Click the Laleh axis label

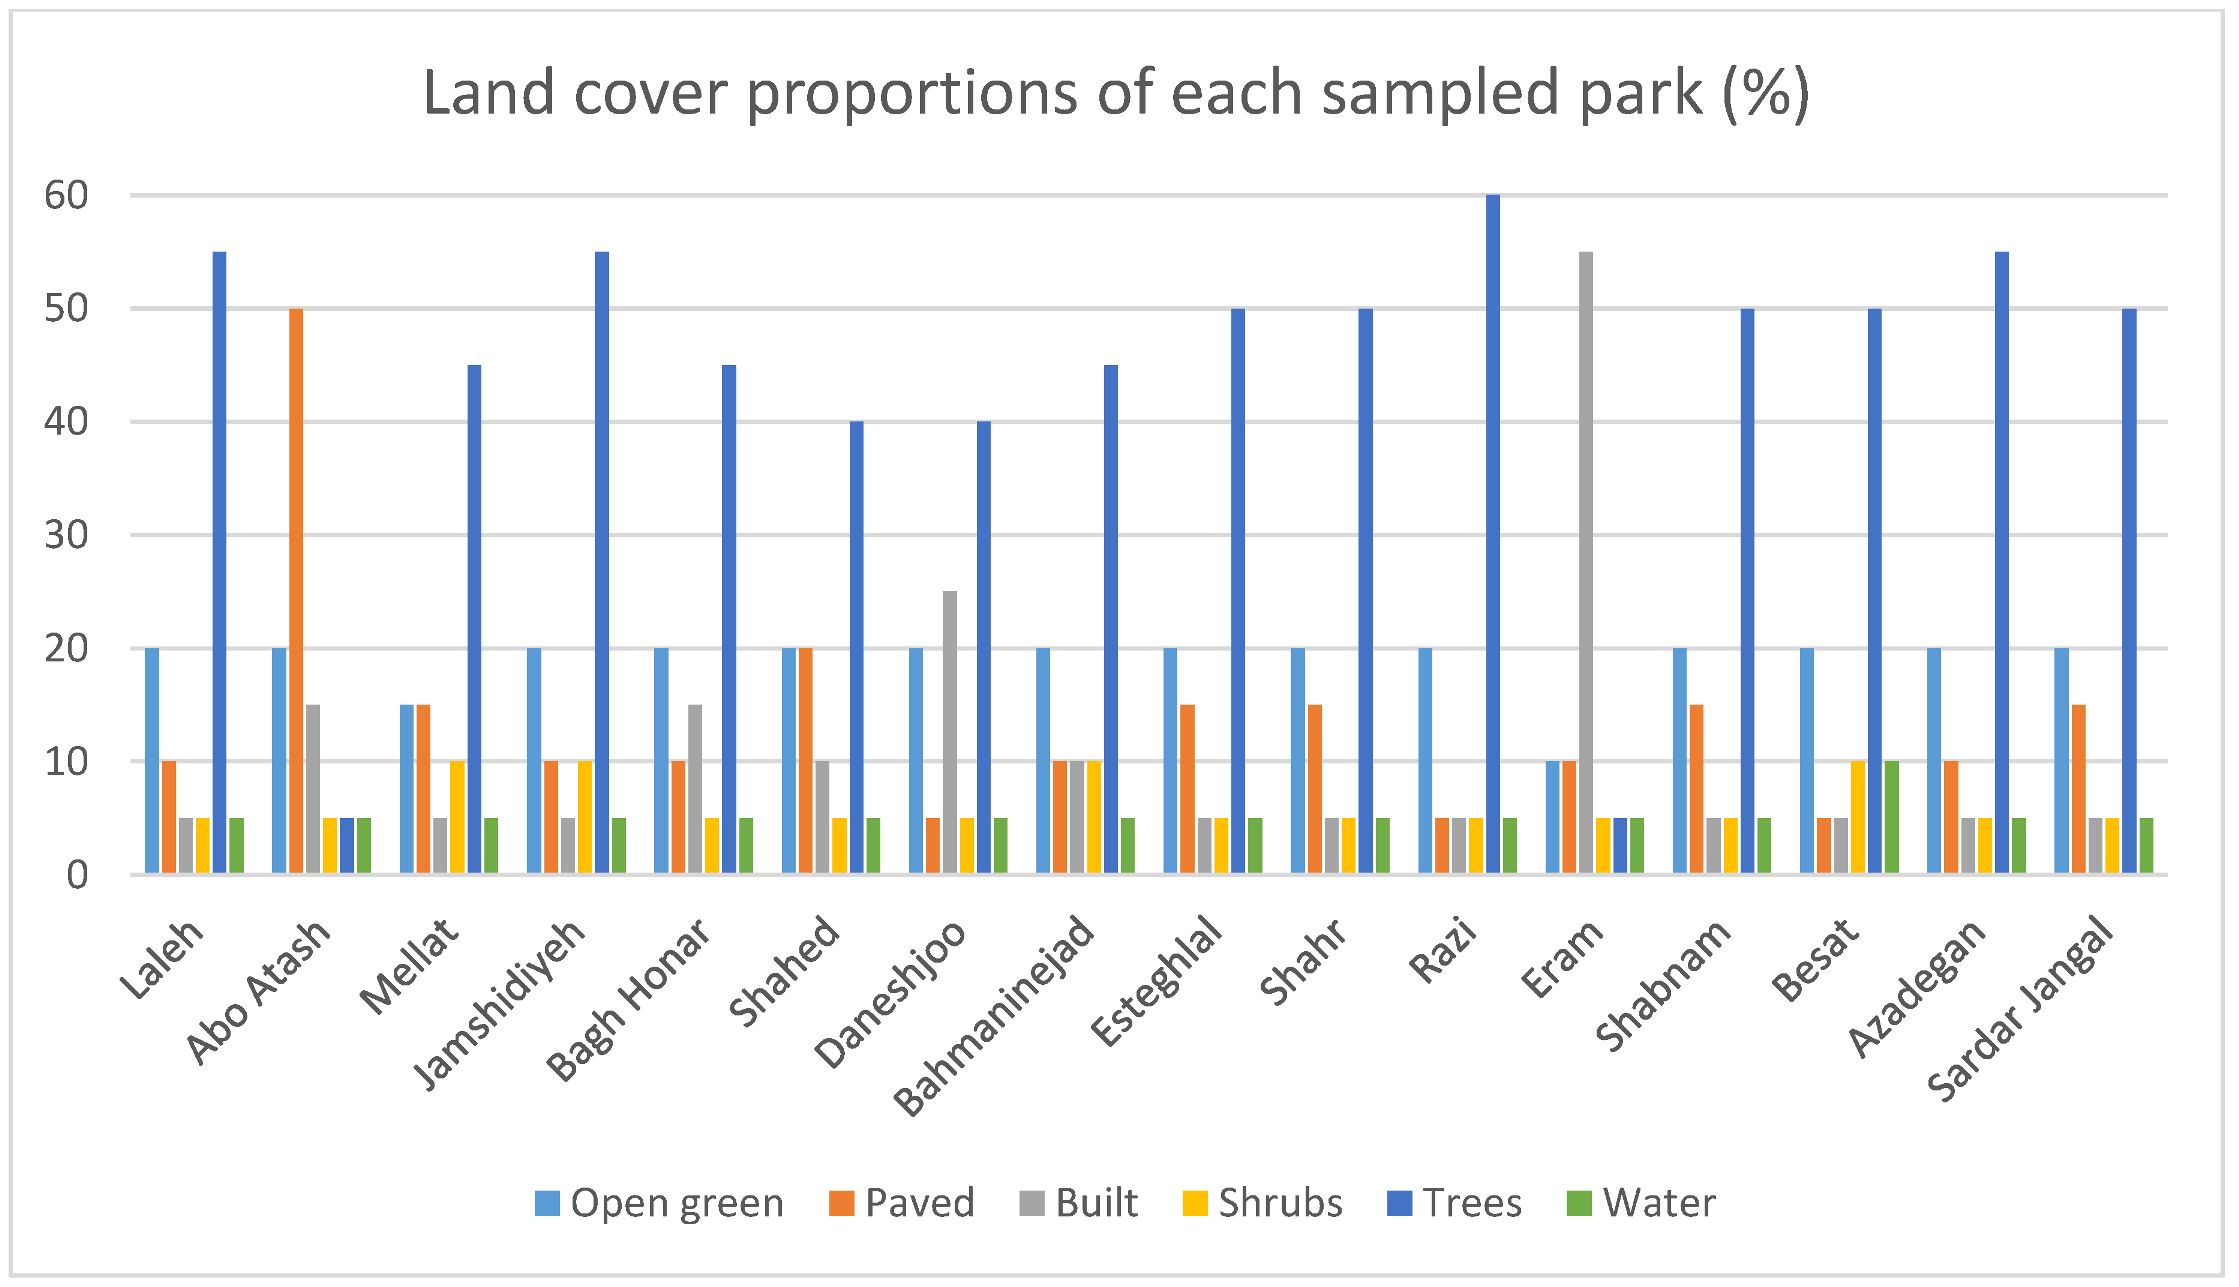tap(163, 958)
